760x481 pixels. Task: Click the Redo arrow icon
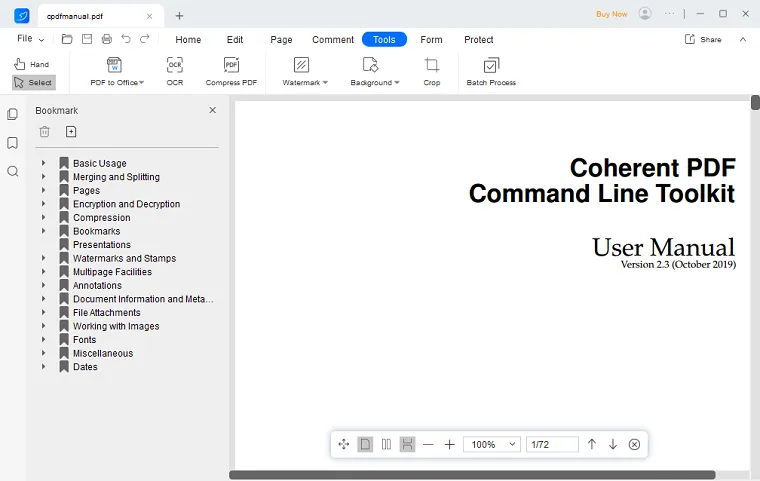click(x=144, y=39)
